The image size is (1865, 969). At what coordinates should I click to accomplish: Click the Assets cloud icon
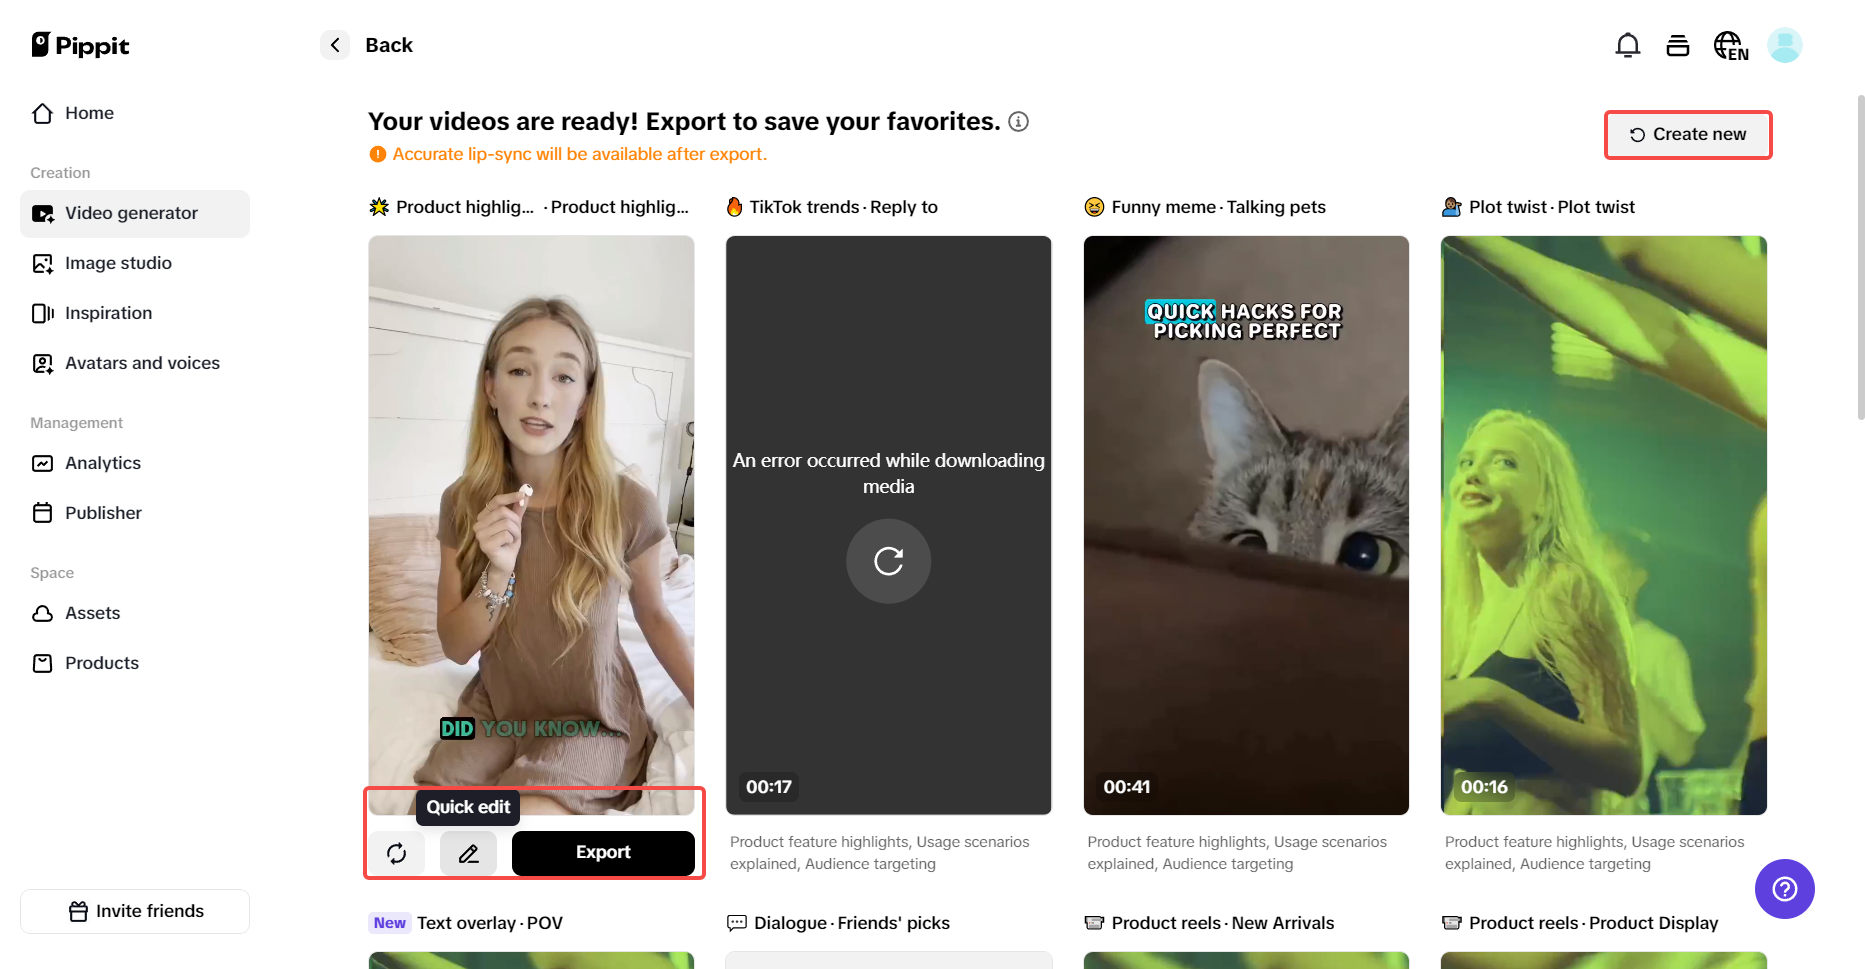click(43, 613)
